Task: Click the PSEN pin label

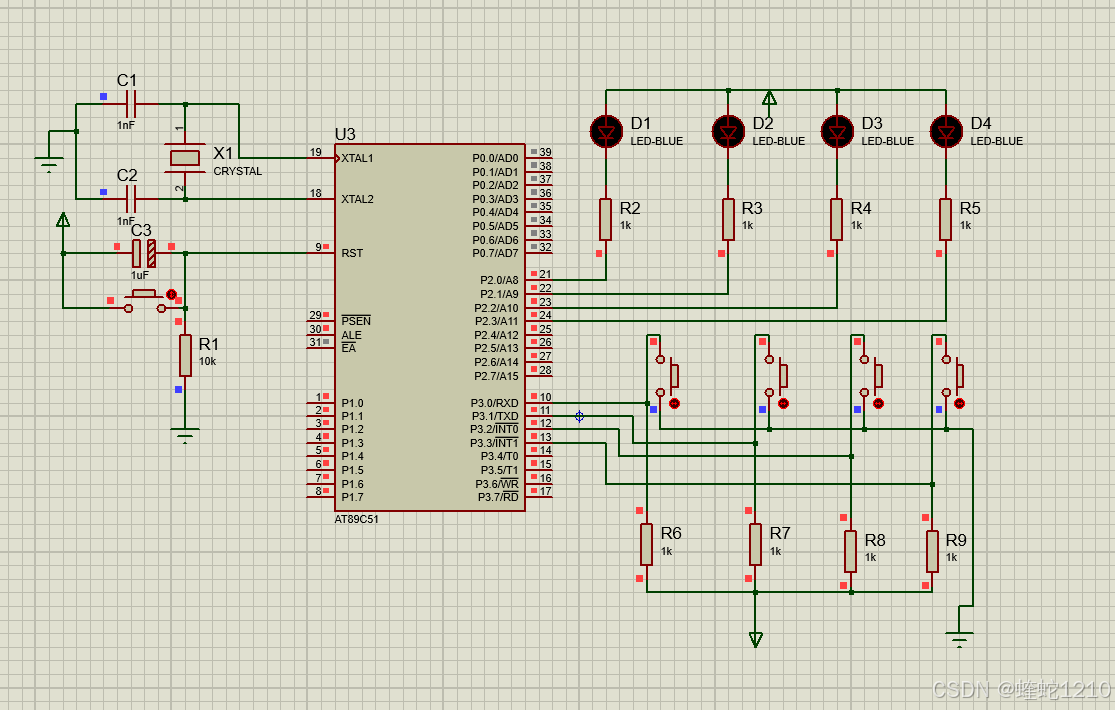Action: click(x=356, y=321)
